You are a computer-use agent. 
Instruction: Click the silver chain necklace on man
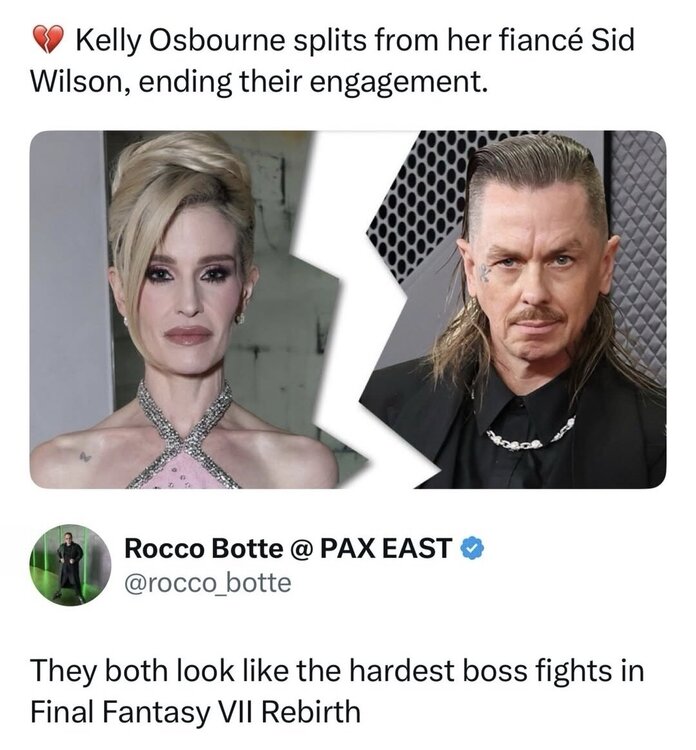[x=527, y=434]
